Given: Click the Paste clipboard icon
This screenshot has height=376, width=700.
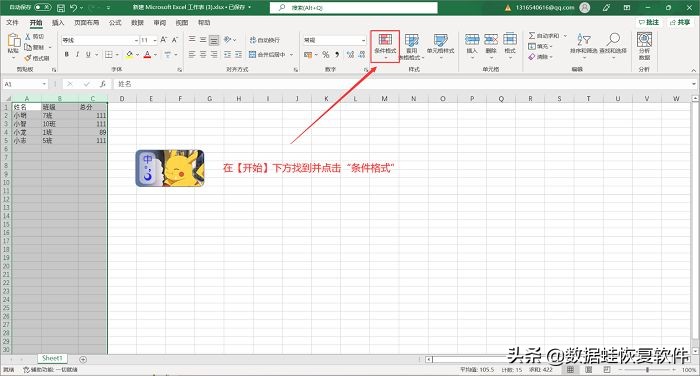Looking at the screenshot, I should 14,40.
